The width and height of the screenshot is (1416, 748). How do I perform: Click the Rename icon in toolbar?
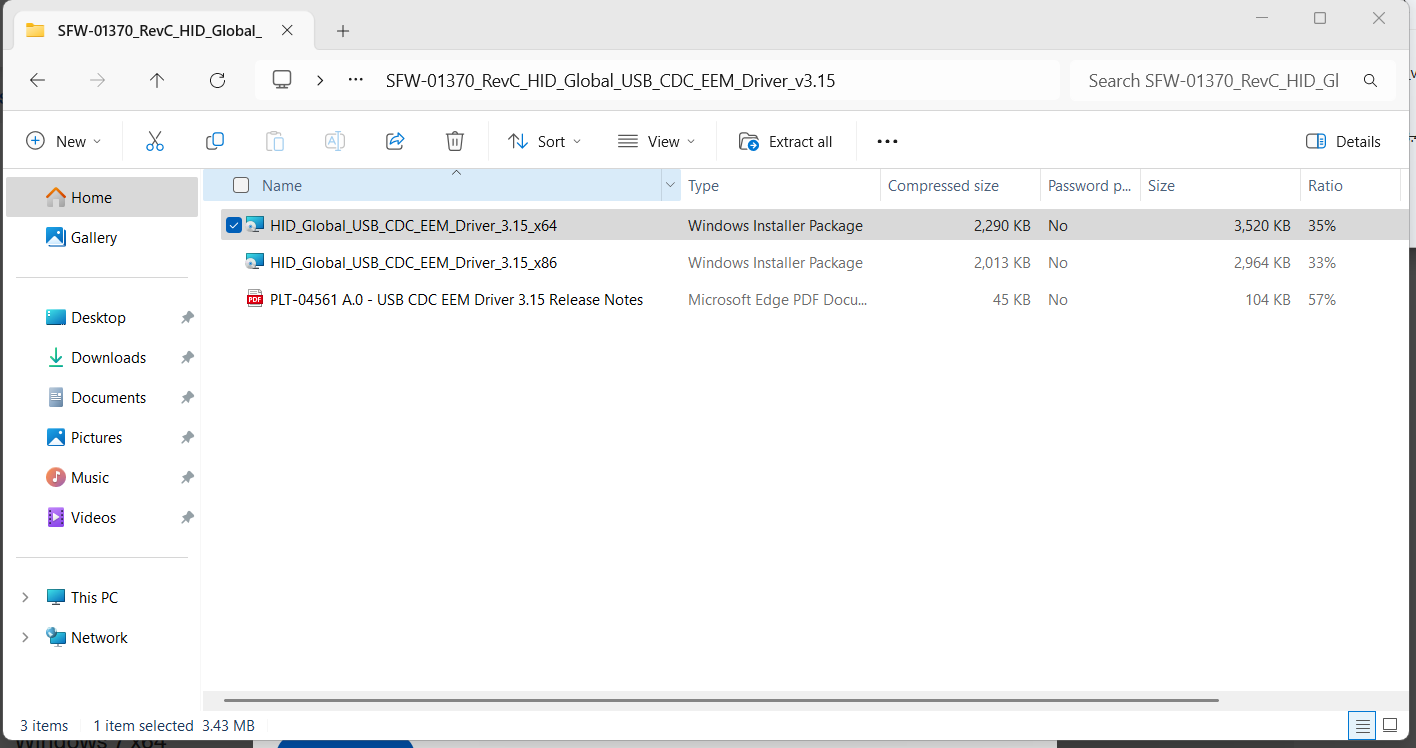335,141
